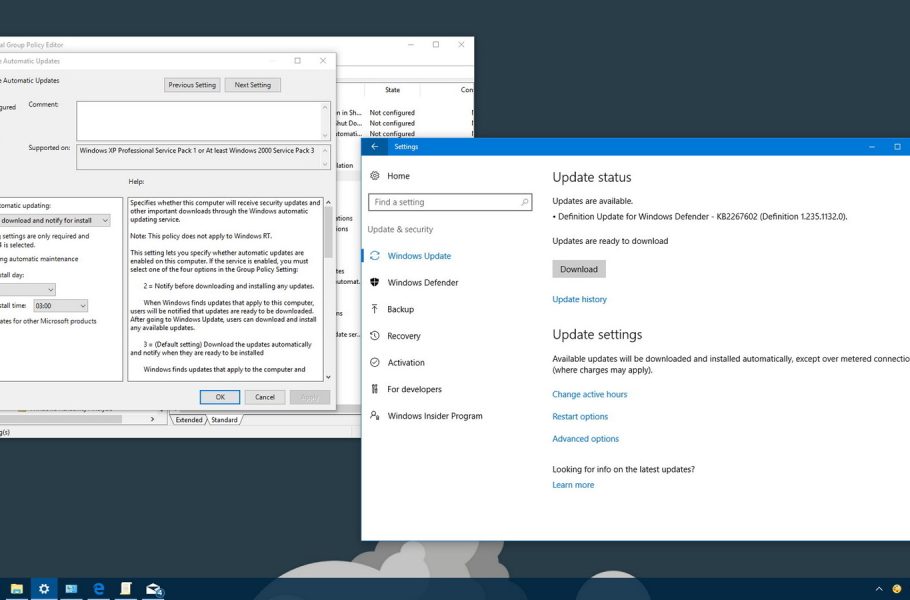Expand Configure automatic updating dropdown
910x600 pixels.
(x=105, y=221)
